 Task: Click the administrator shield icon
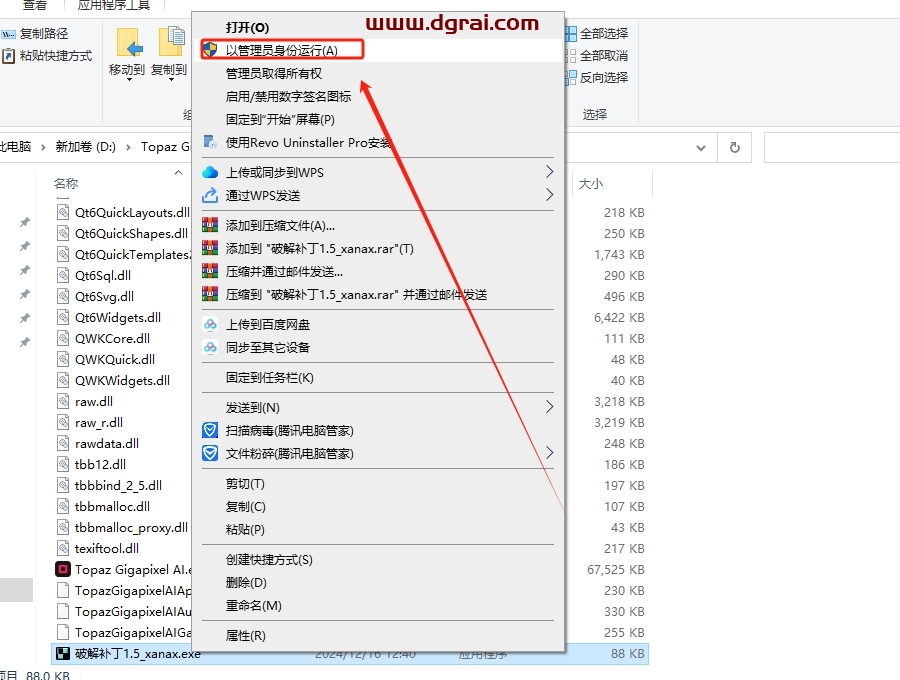tap(210, 49)
